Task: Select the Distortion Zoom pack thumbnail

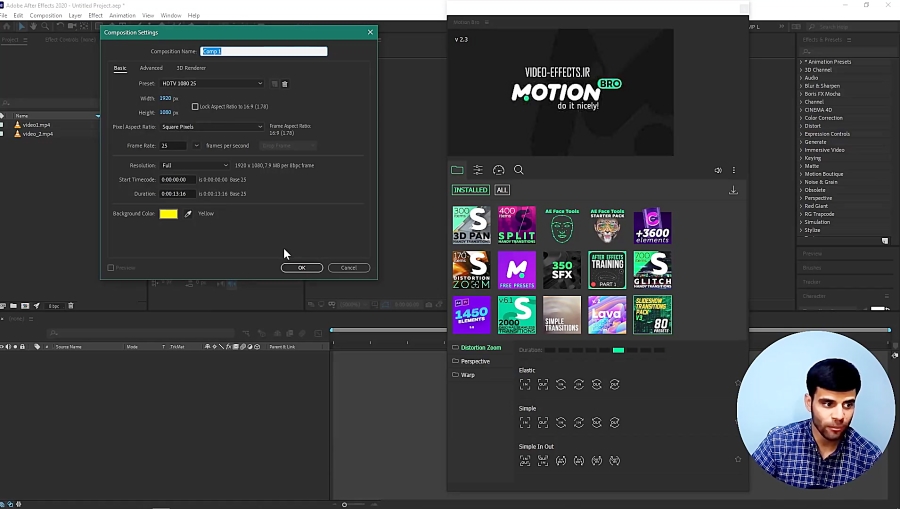Action: [x=471, y=270]
